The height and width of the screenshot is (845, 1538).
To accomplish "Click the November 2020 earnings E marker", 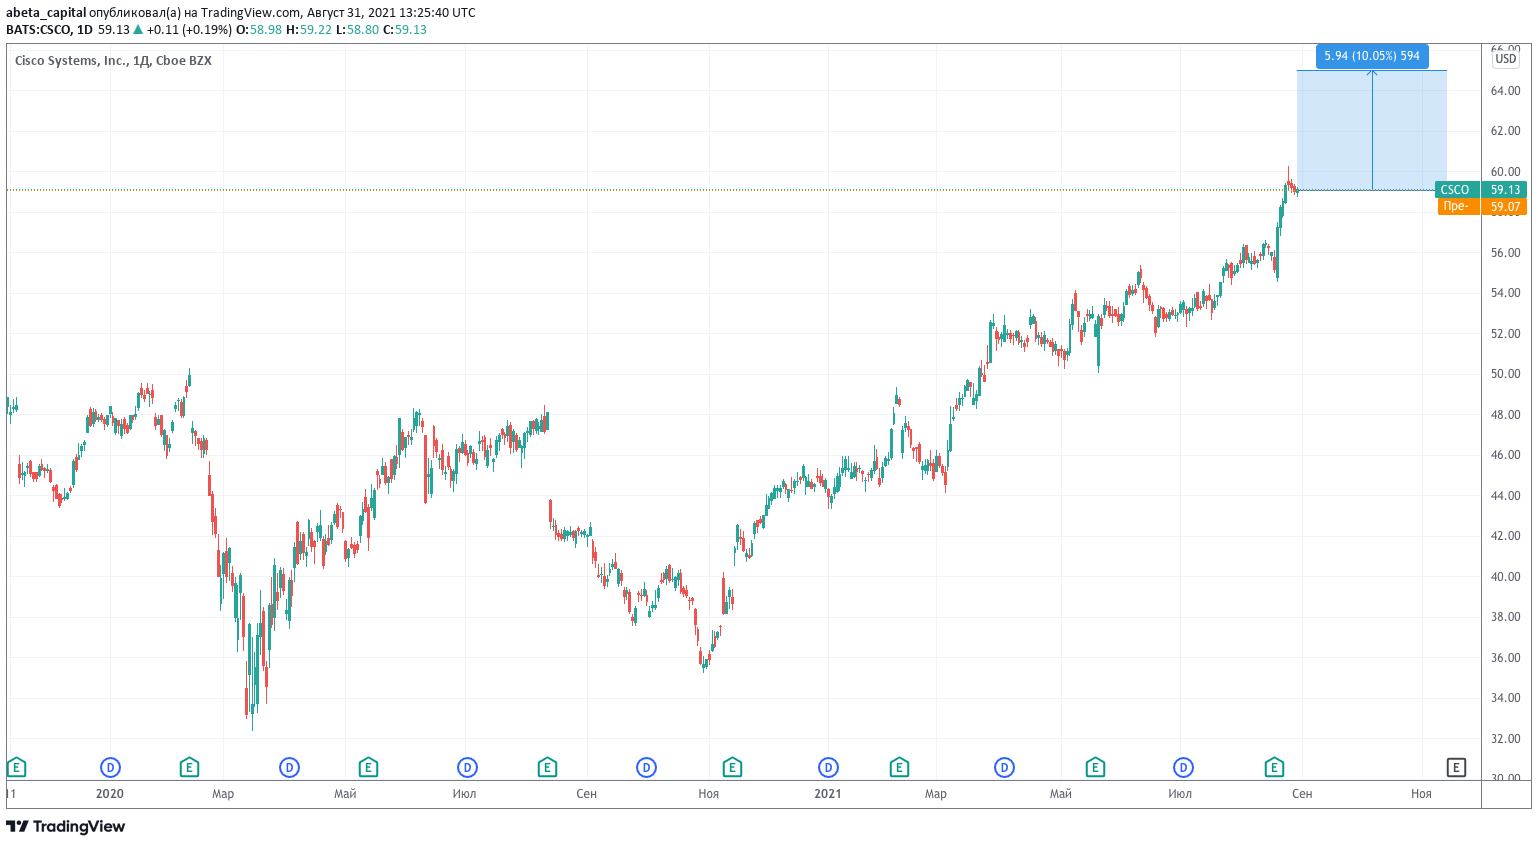I will pyautogui.click(x=732, y=767).
